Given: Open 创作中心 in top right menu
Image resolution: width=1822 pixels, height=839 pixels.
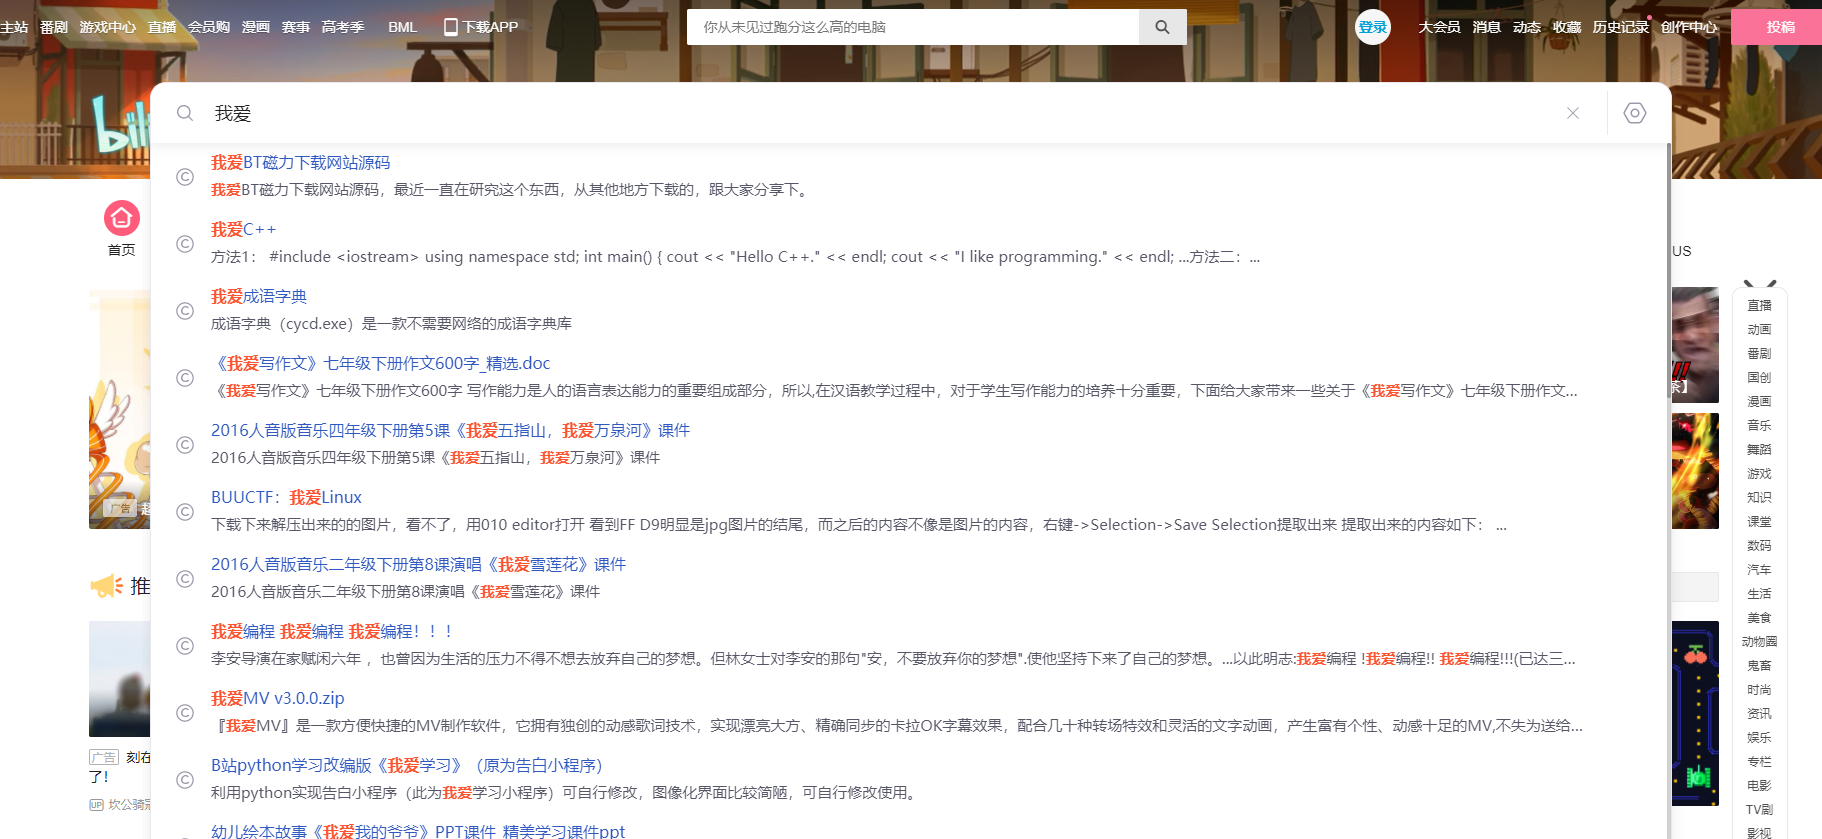Looking at the screenshot, I should point(1689,27).
